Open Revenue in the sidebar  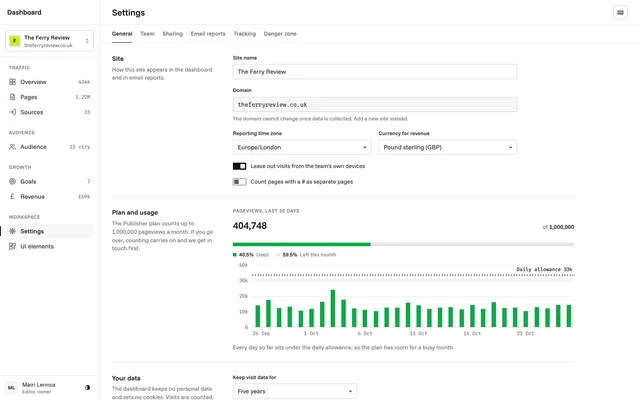pyautogui.click(x=49, y=196)
